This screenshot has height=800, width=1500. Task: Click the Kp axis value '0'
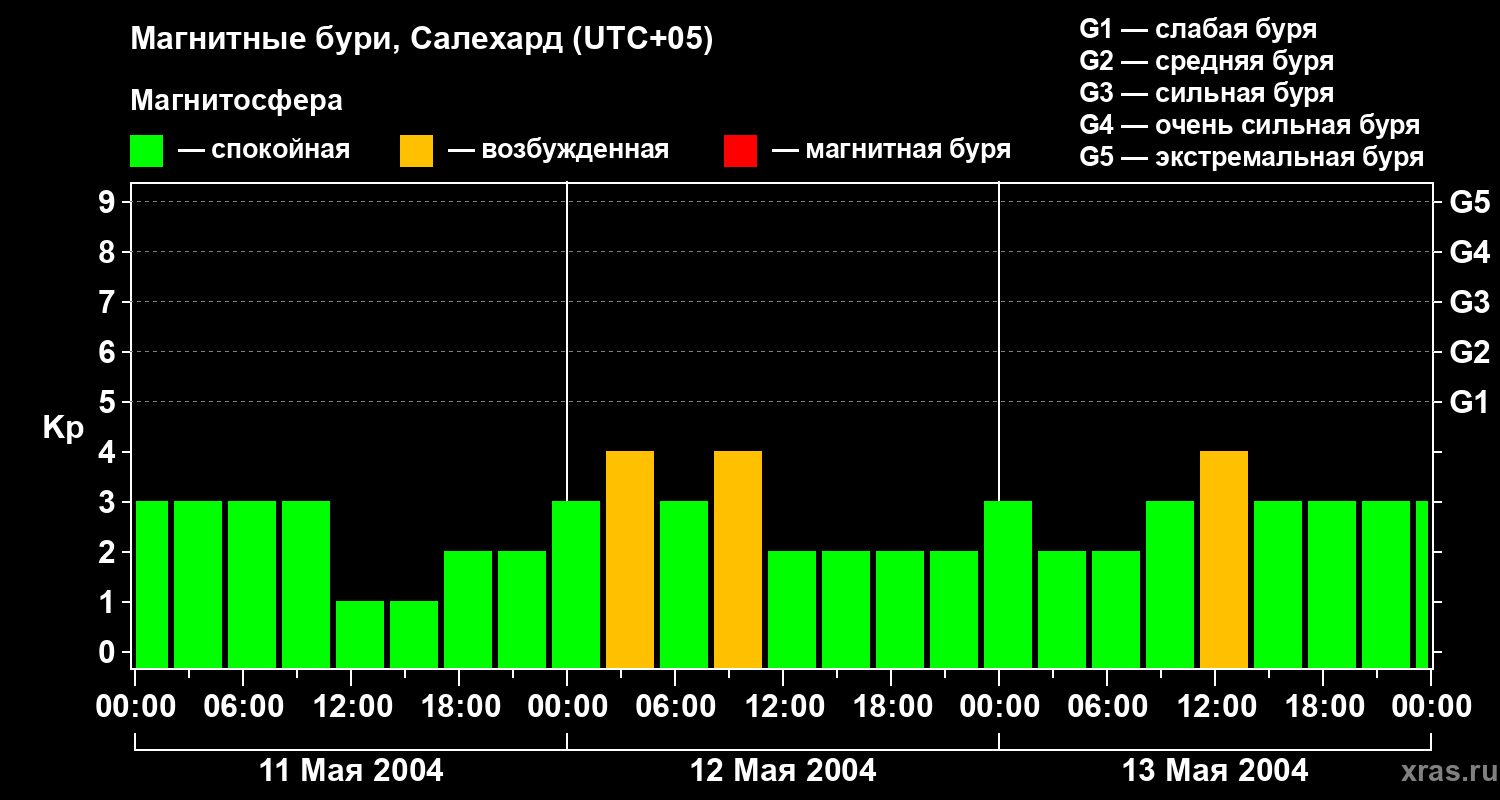coord(109,652)
